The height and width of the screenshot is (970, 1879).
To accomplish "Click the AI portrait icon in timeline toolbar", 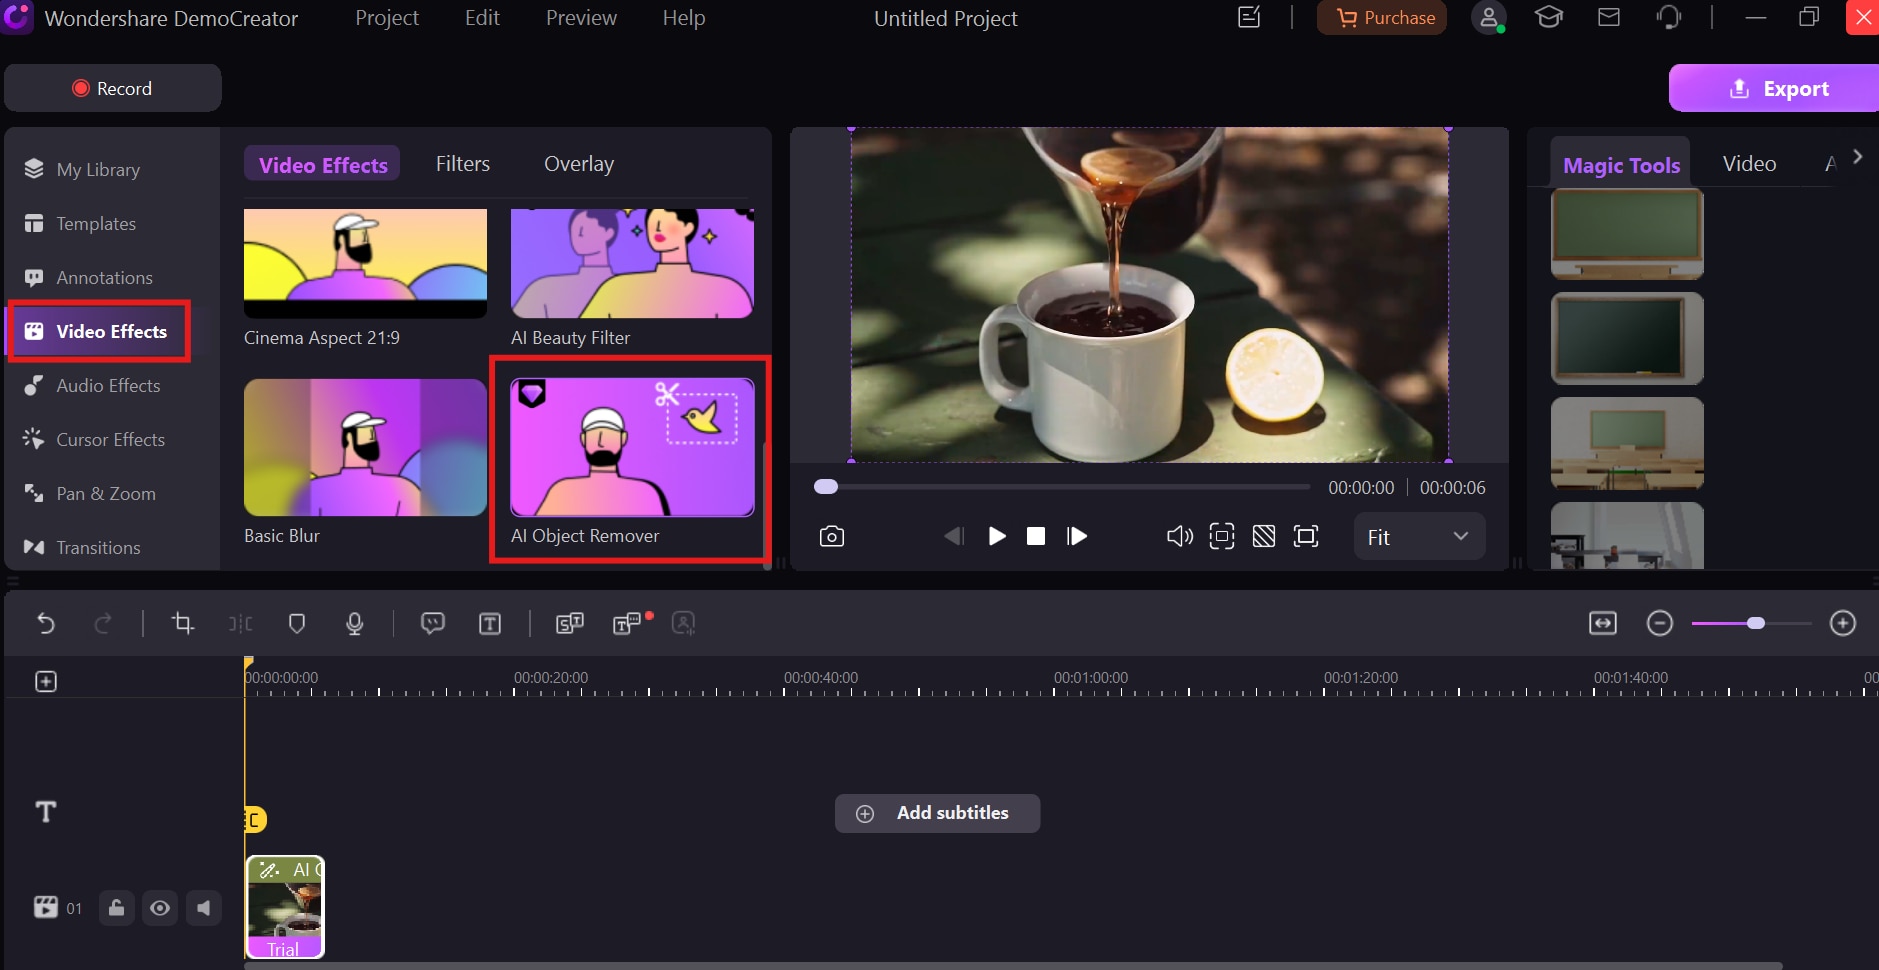I will 683,624.
